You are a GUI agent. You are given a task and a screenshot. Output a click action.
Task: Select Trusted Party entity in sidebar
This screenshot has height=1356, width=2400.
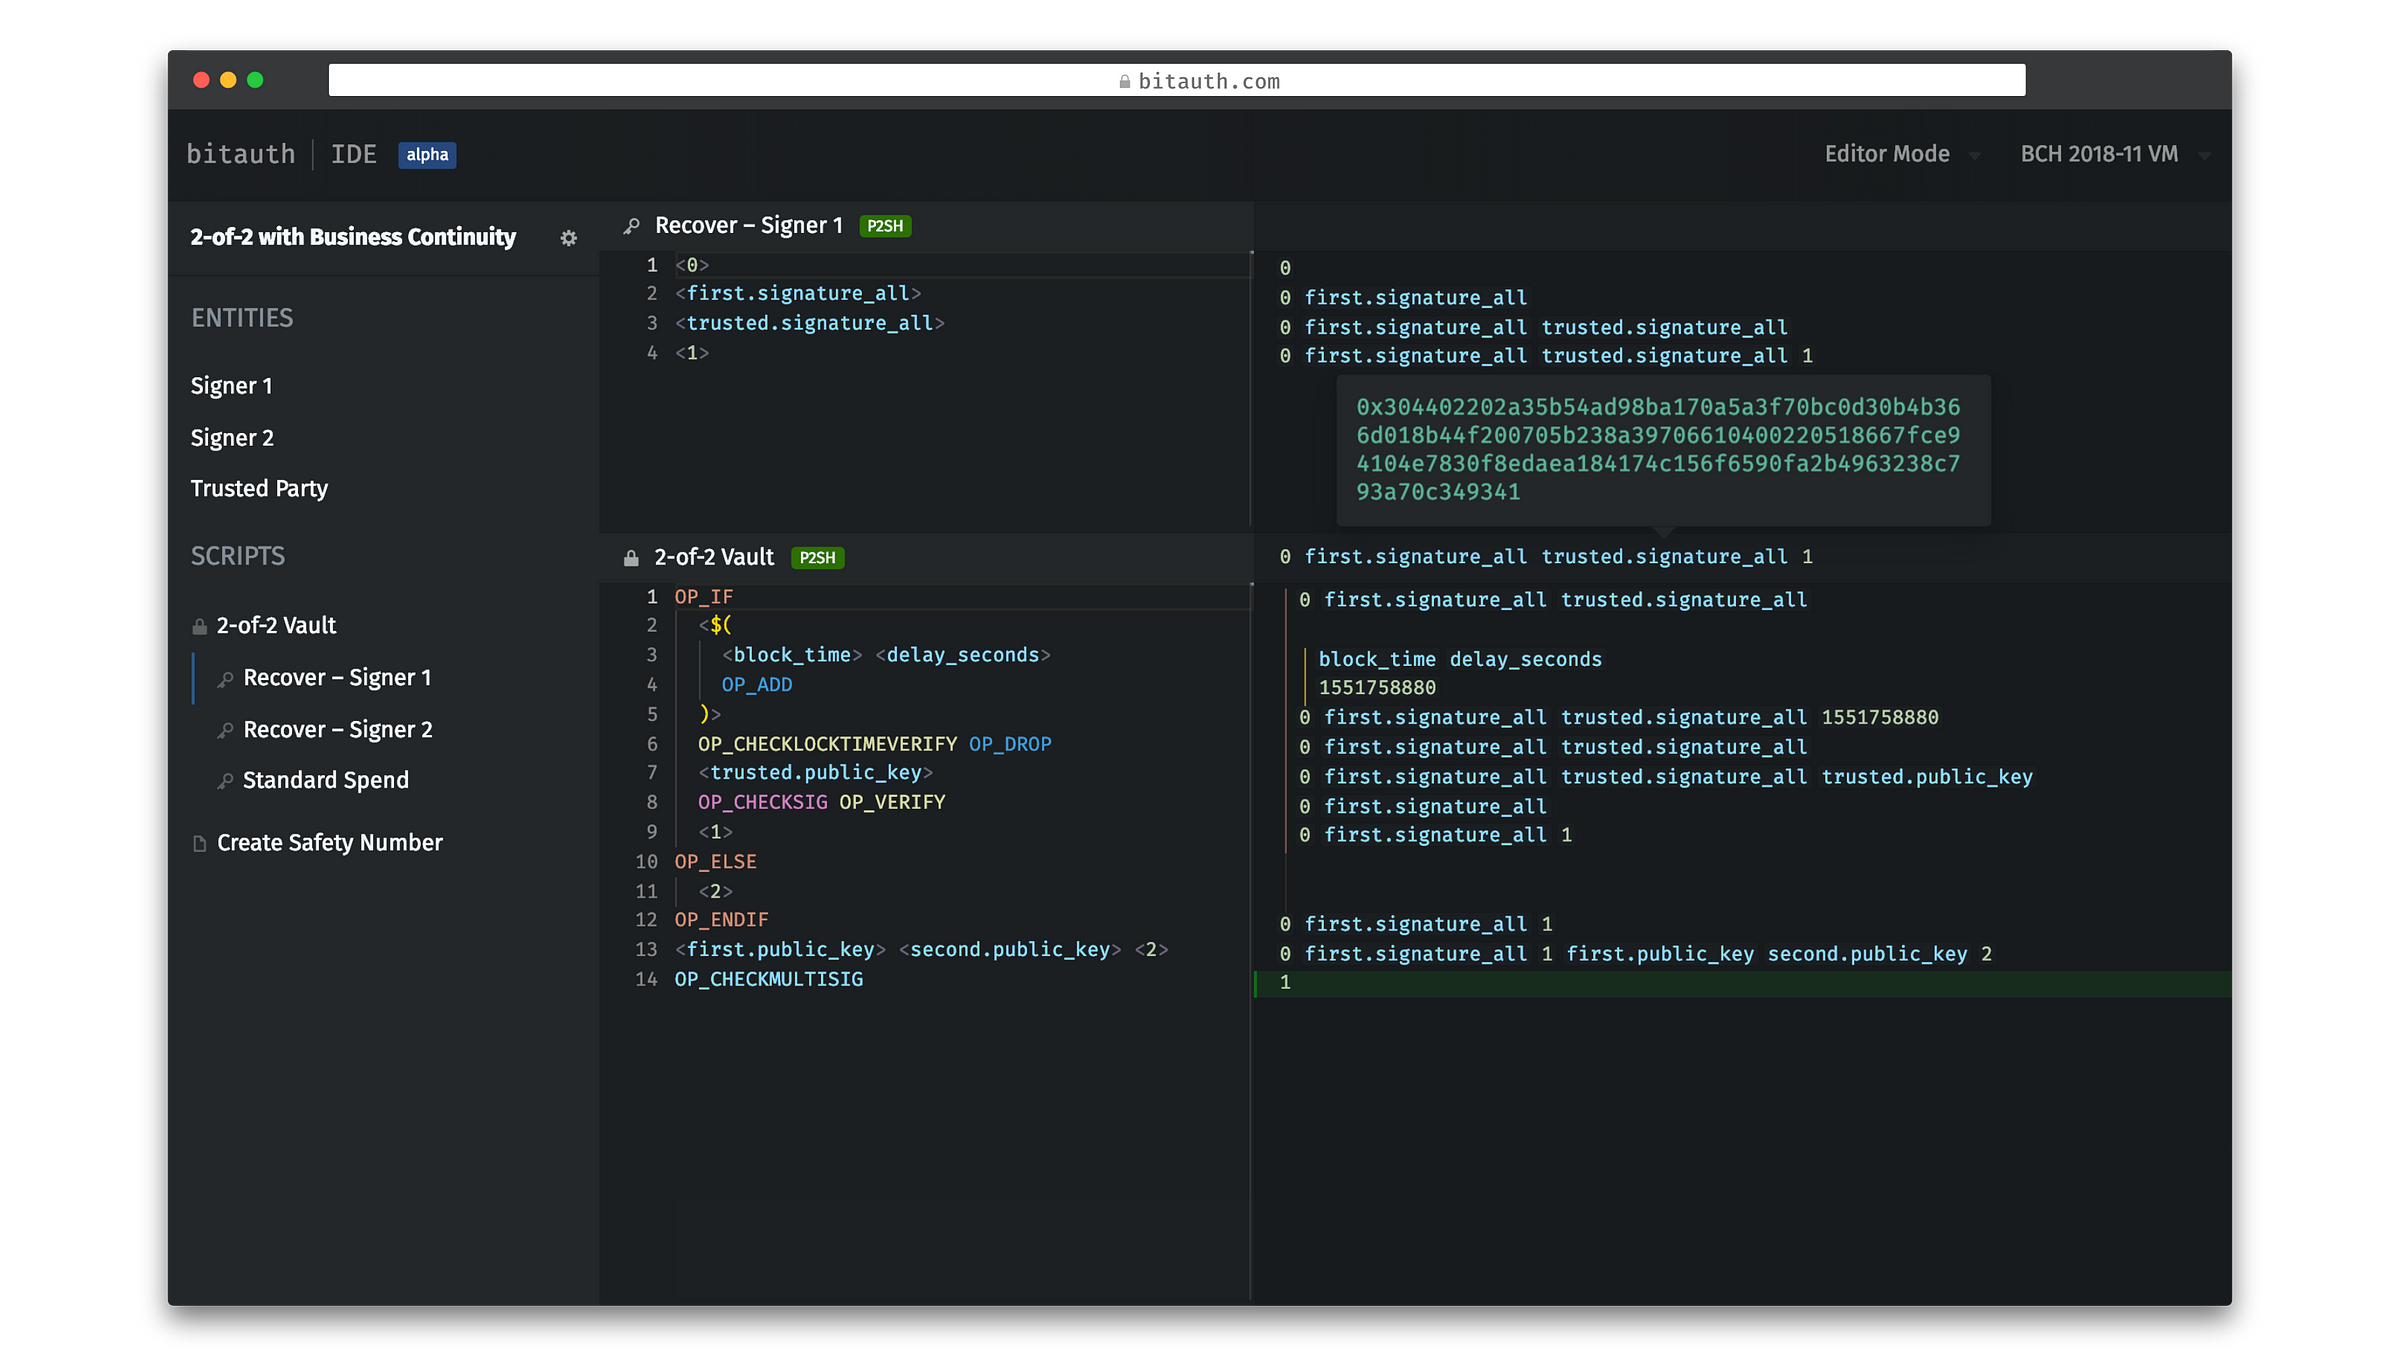tap(259, 488)
